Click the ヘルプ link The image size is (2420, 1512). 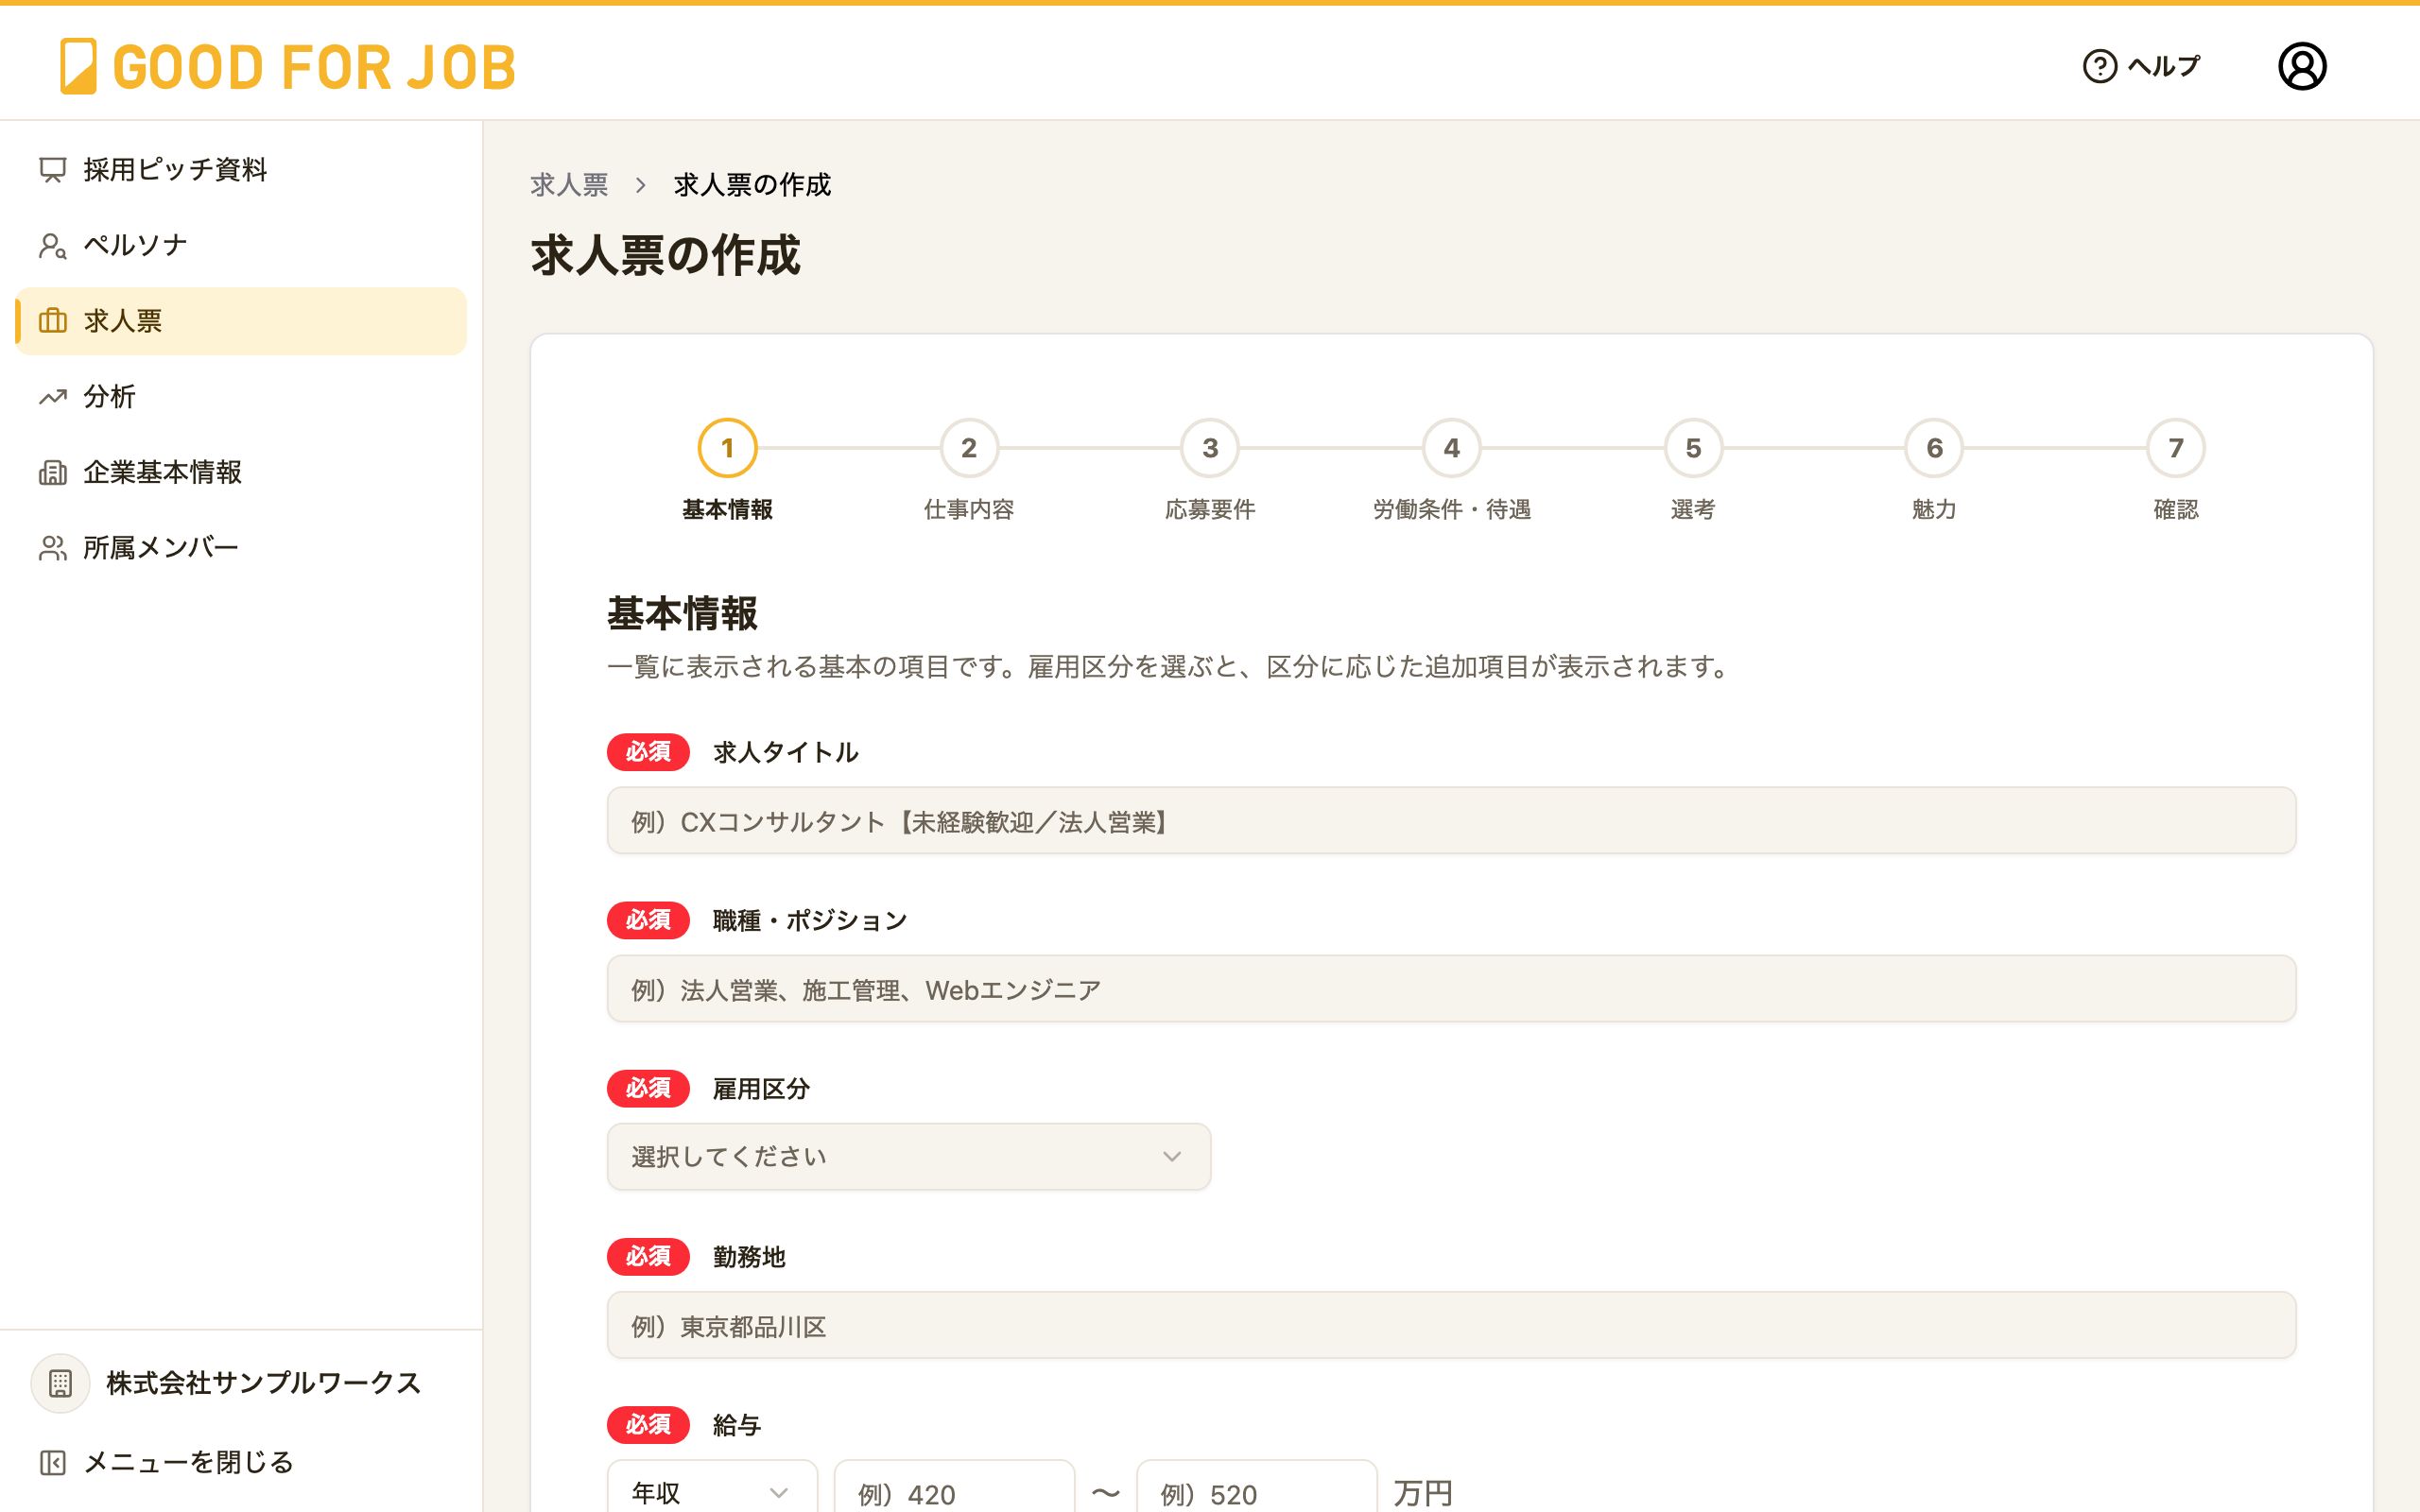tap(2141, 66)
